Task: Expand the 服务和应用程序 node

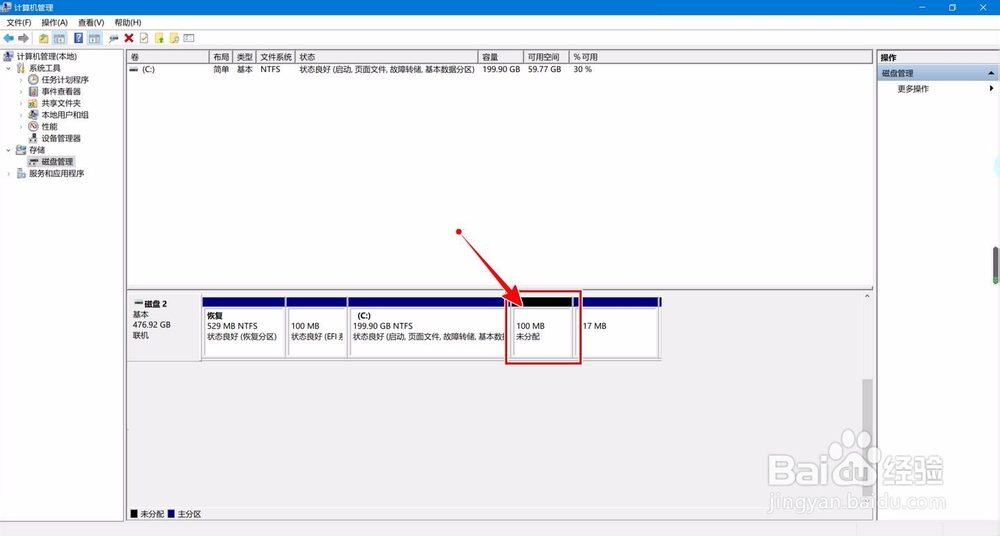Action: pos(8,173)
